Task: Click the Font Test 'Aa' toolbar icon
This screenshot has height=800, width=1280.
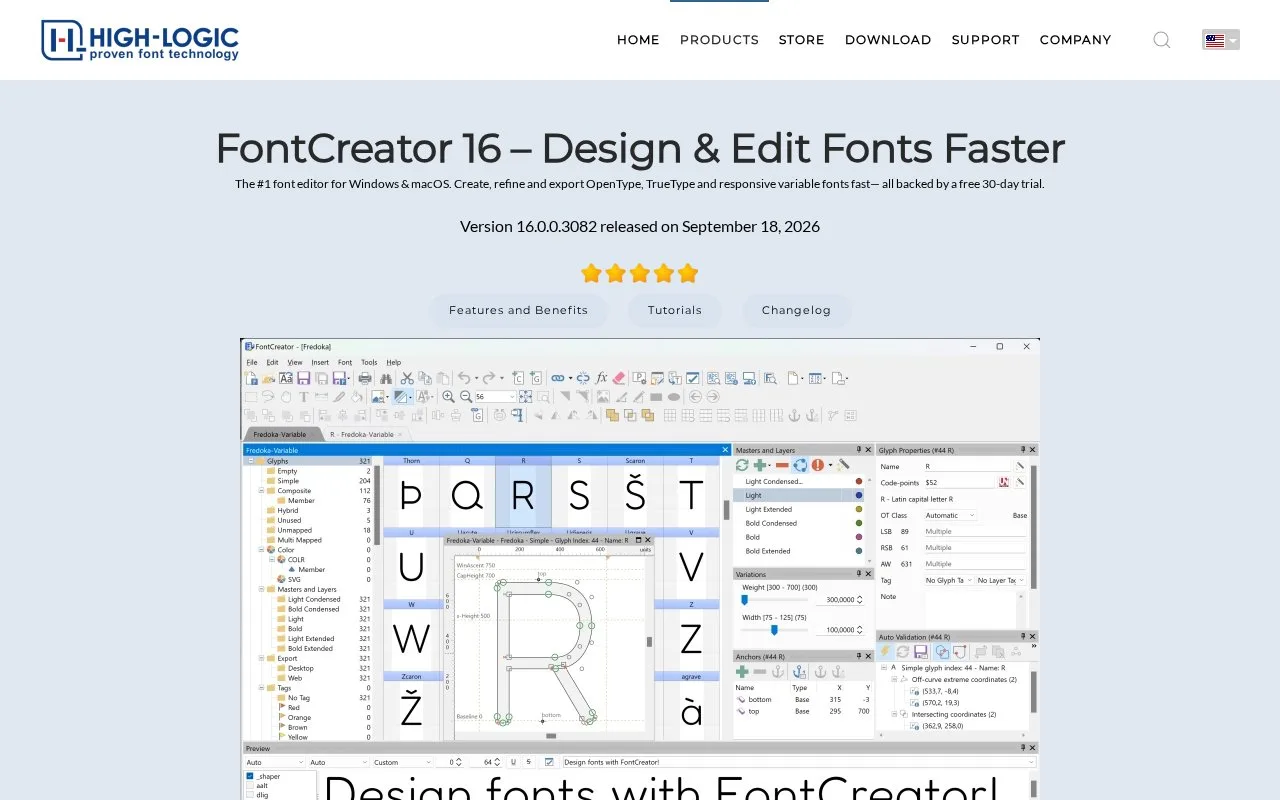Action: click(286, 378)
